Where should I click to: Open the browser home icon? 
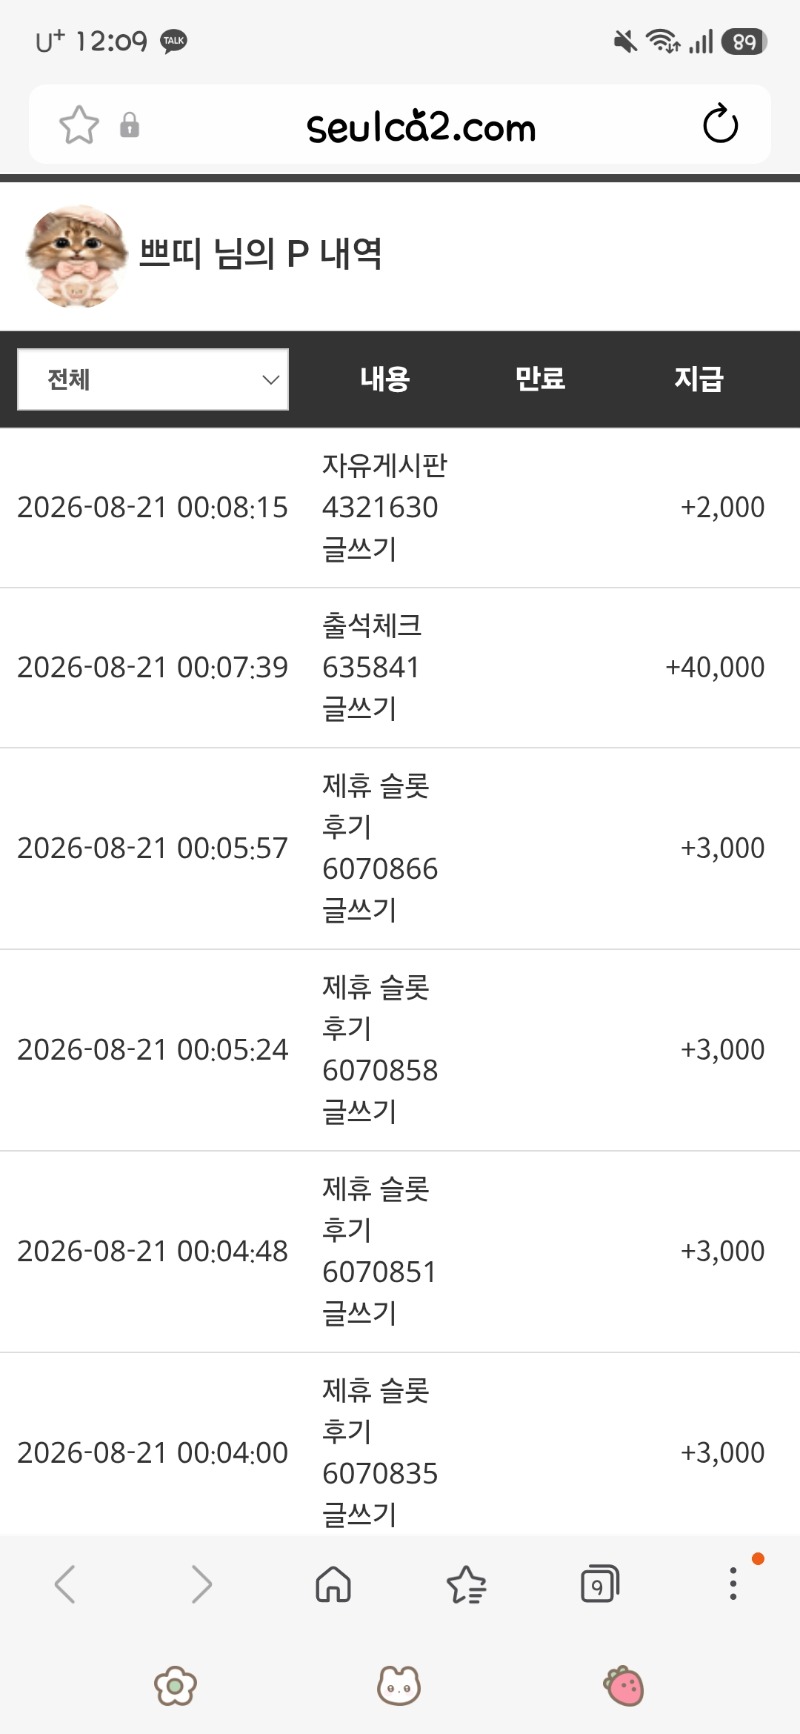tap(333, 1584)
